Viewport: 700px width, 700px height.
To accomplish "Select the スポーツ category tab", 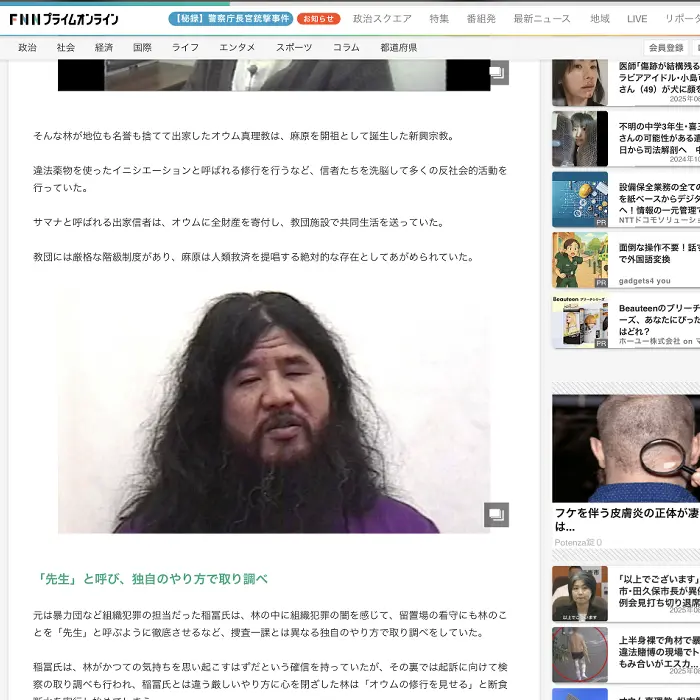I will (294, 47).
